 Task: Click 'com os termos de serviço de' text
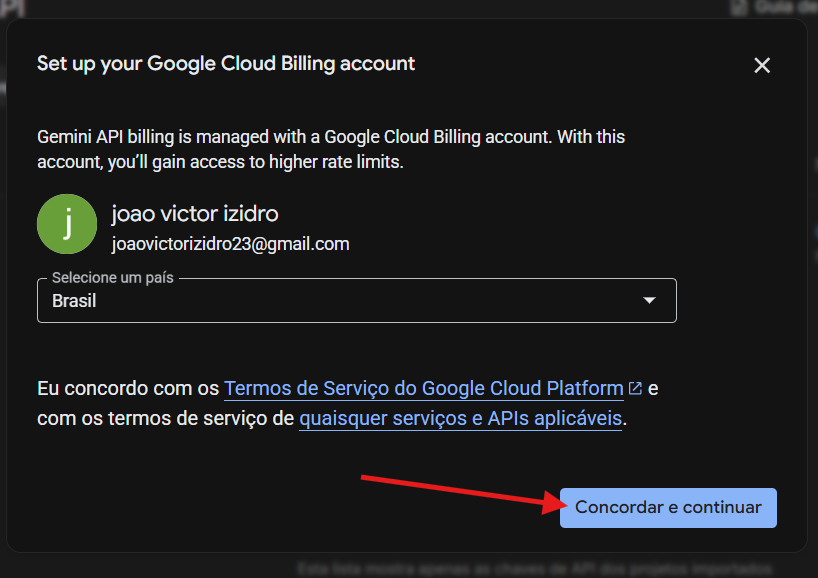point(165,418)
